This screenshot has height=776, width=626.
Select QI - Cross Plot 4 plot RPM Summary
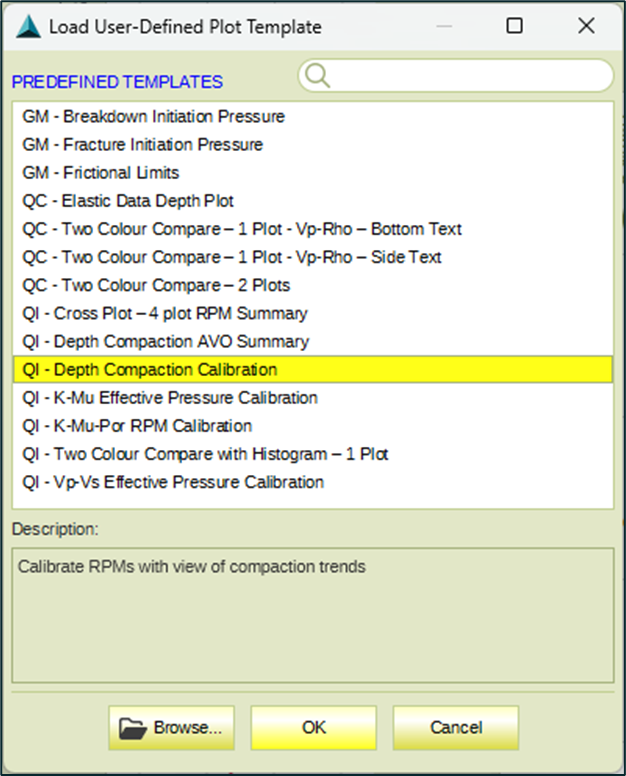tap(313, 314)
